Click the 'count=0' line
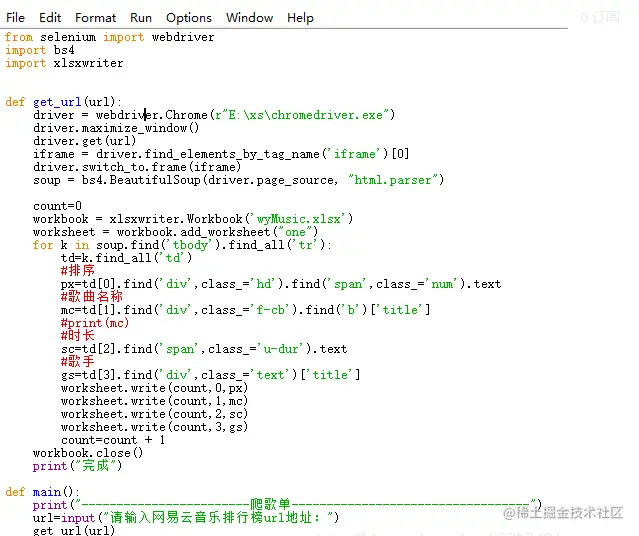This screenshot has width=639, height=536. click(x=57, y=206)
